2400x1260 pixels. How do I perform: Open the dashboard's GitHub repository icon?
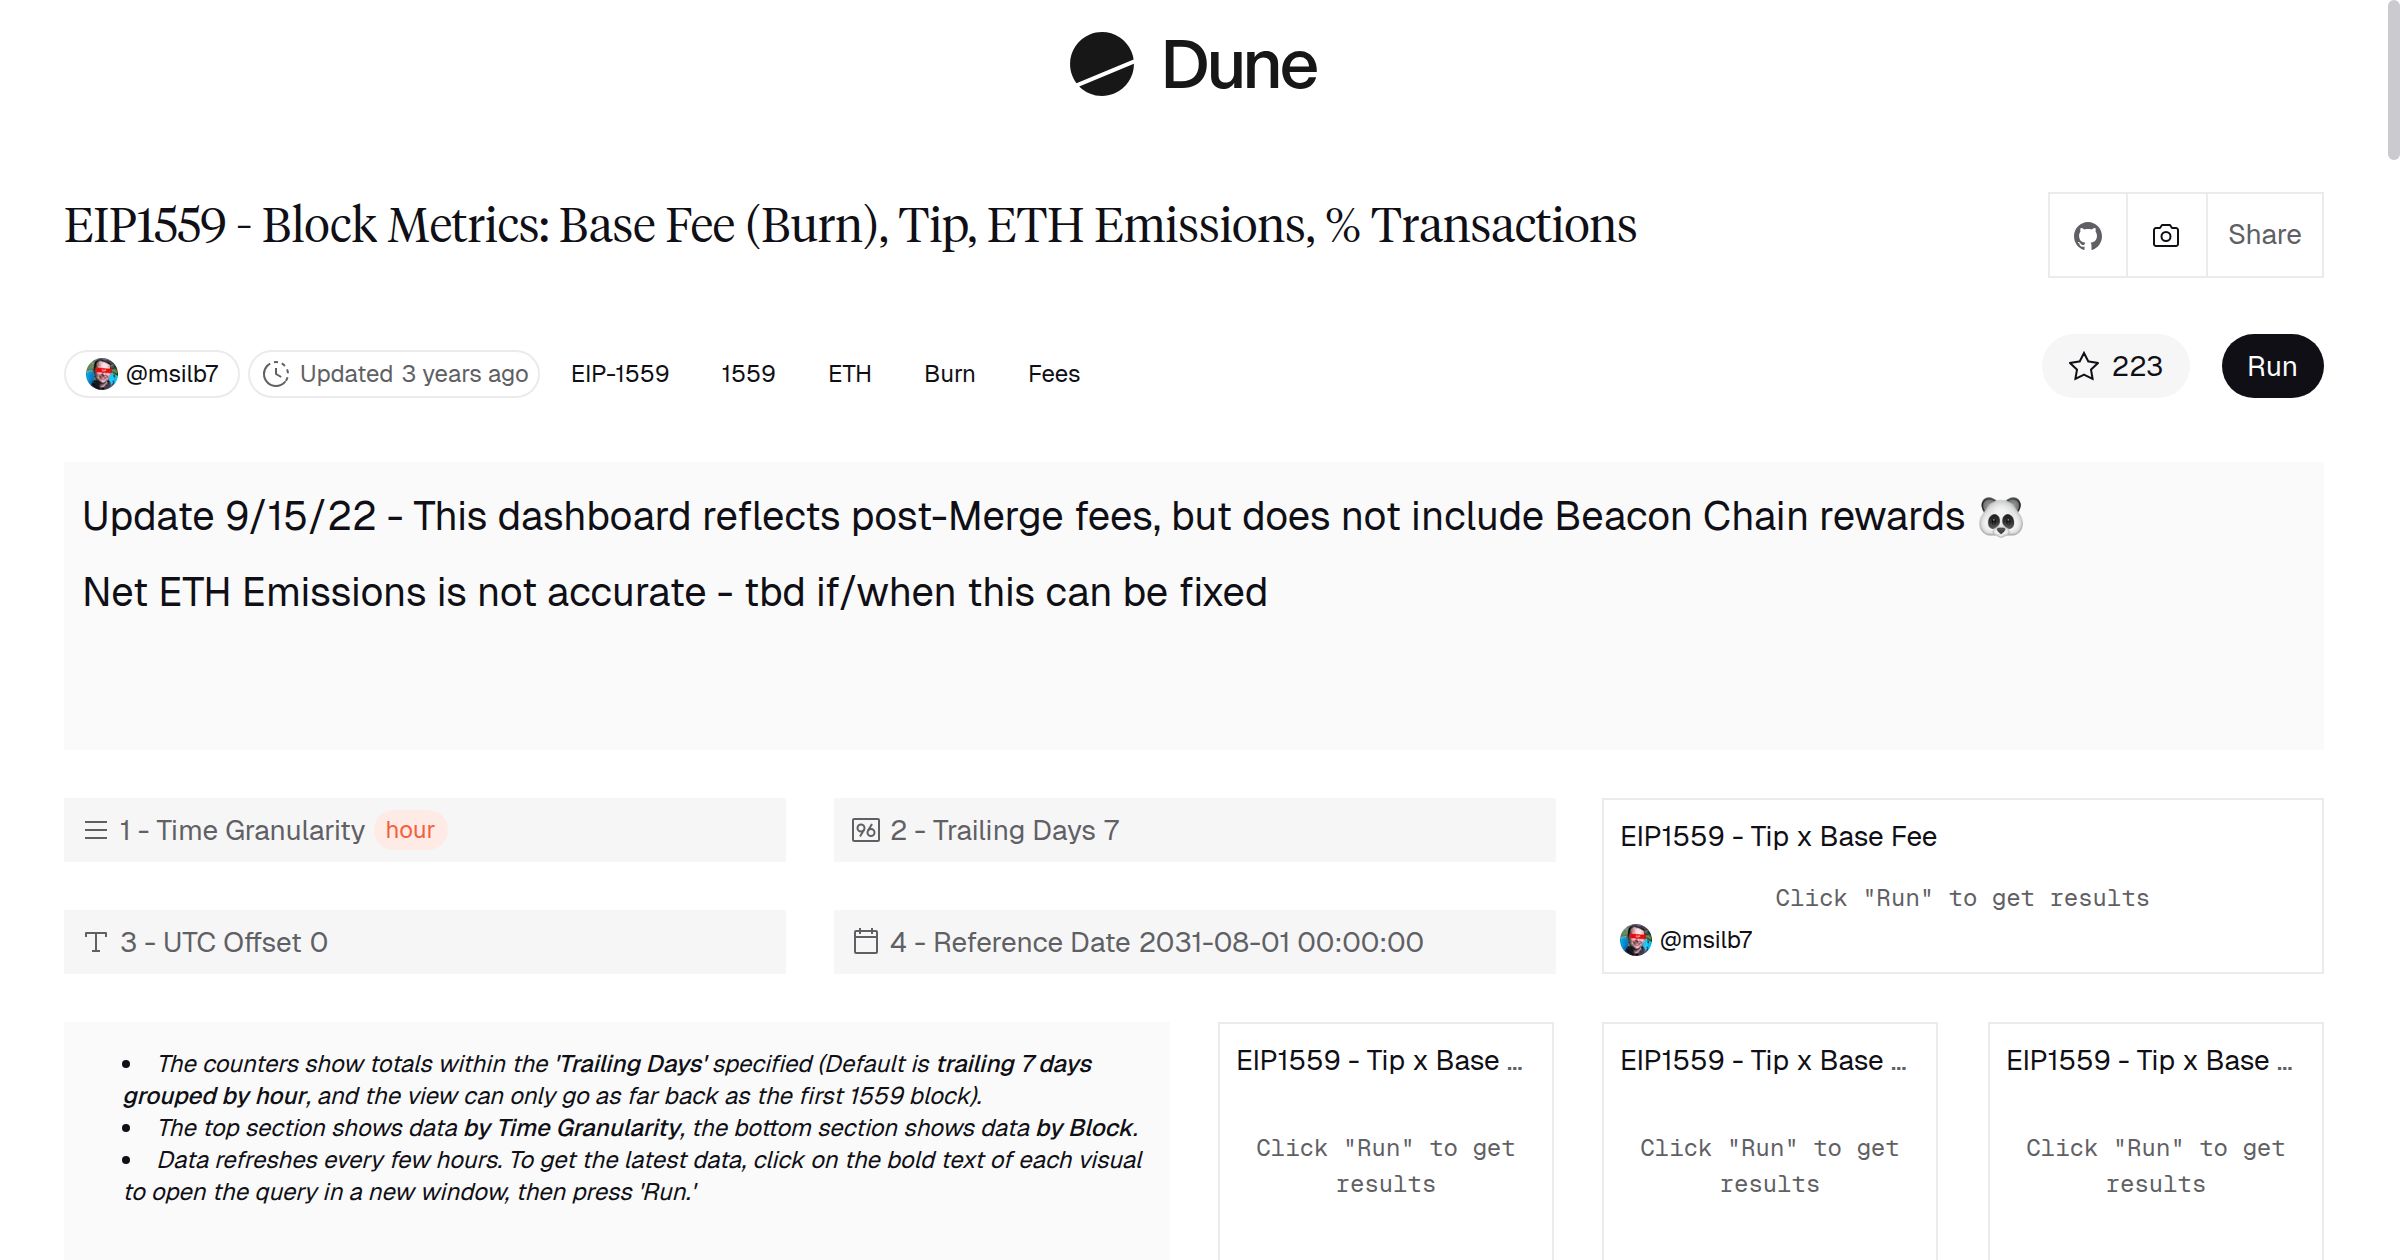coord(2089,234)
